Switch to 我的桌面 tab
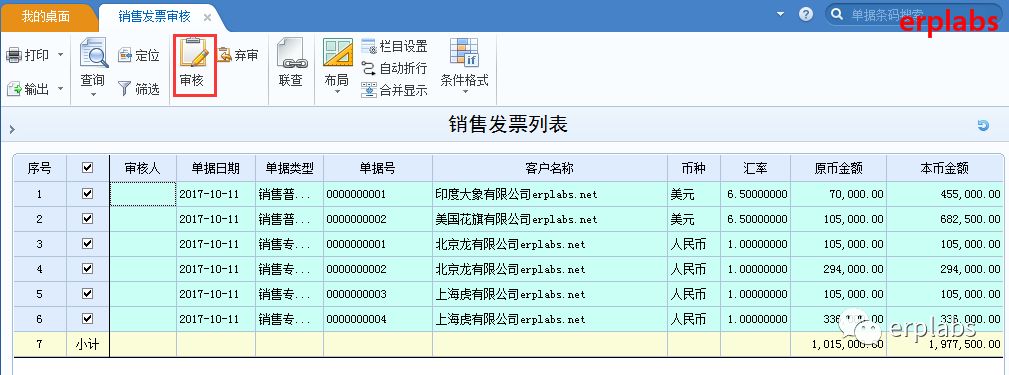This screenshot has height=375, width=1009. coord(46,16)
